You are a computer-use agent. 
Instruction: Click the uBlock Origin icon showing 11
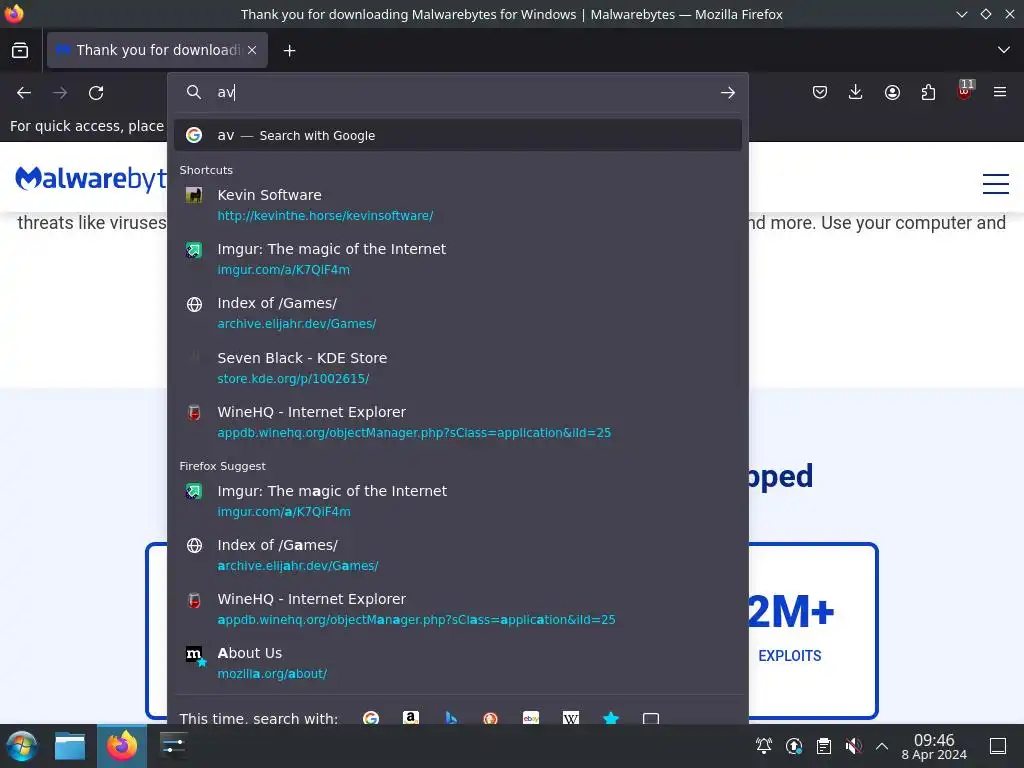(x=965, y=91)
